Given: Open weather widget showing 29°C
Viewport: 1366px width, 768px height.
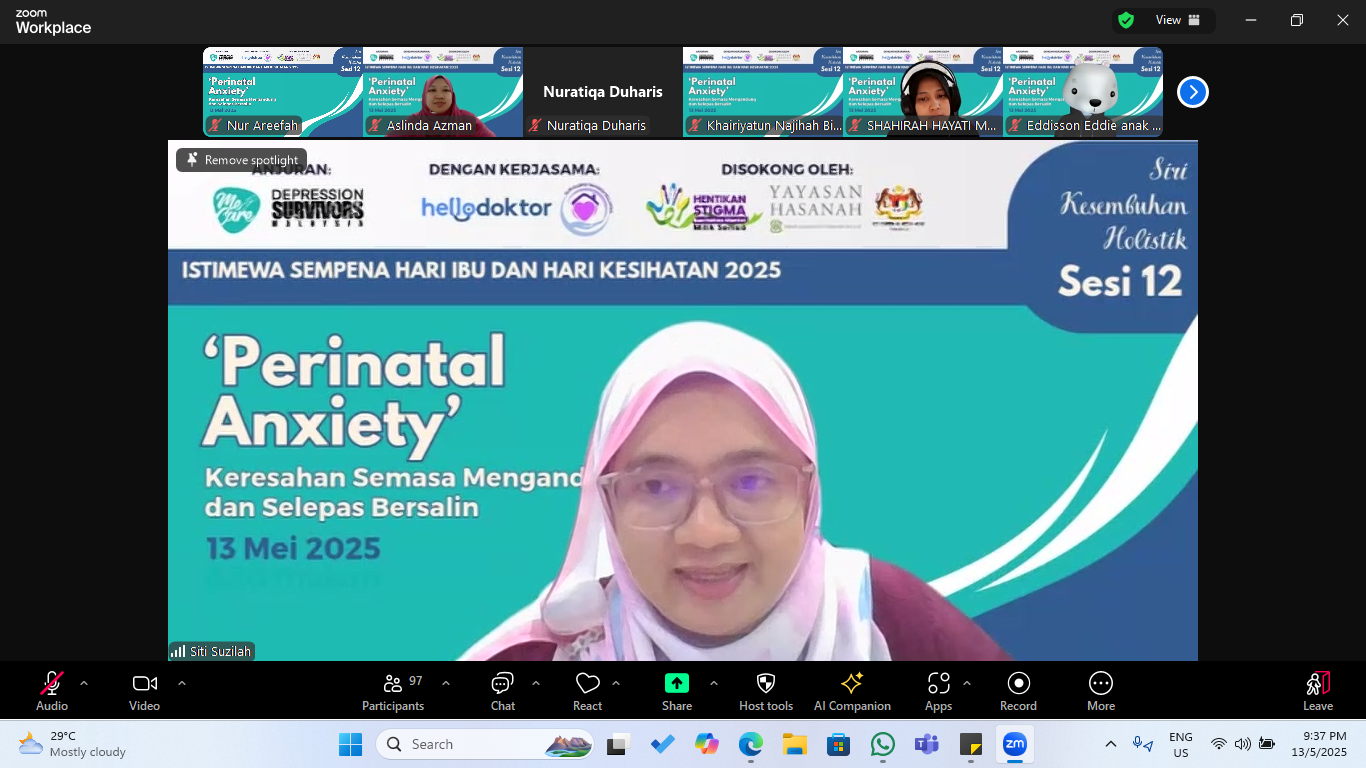Looking at the screenshot, I should pos(72,744).
